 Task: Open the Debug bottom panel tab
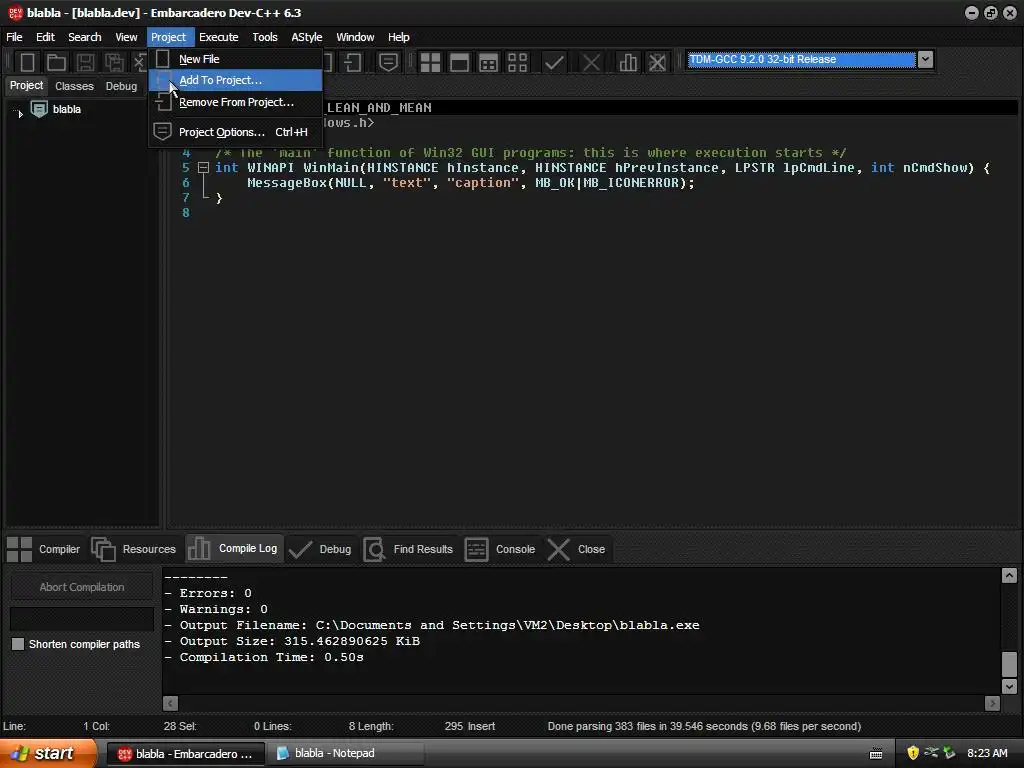[x=320, y=549]
